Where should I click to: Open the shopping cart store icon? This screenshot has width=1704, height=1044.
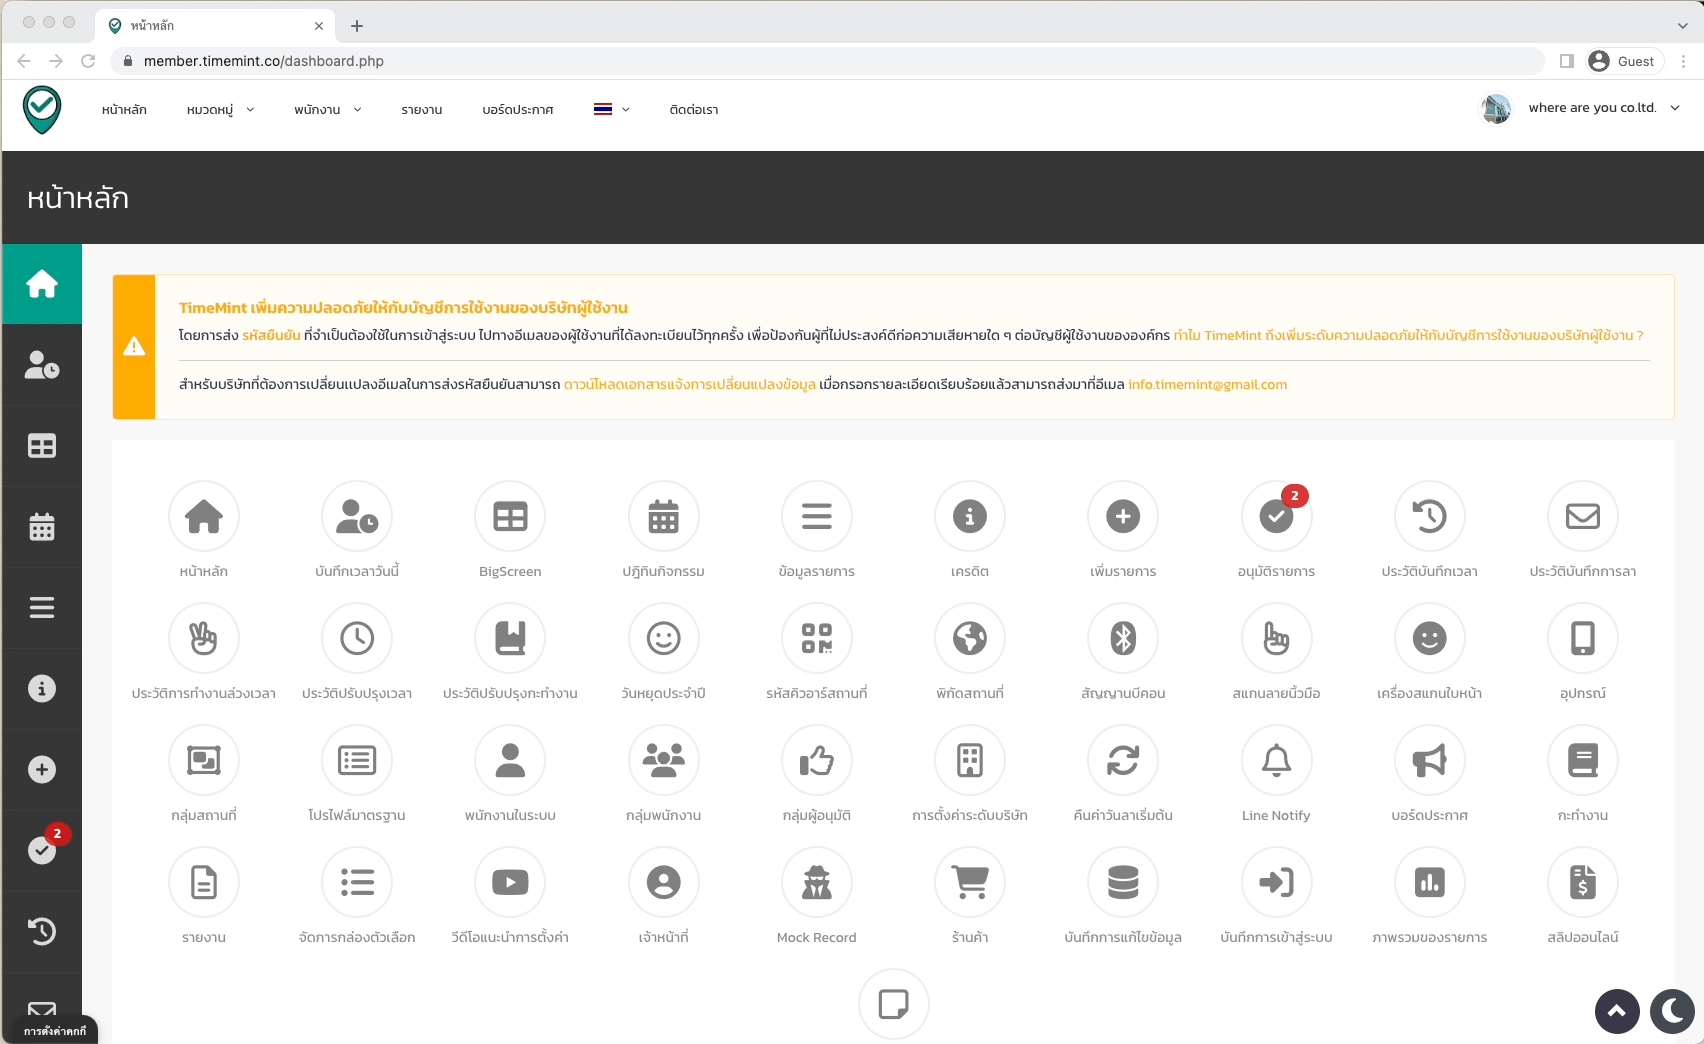click(x=969, y=883)
